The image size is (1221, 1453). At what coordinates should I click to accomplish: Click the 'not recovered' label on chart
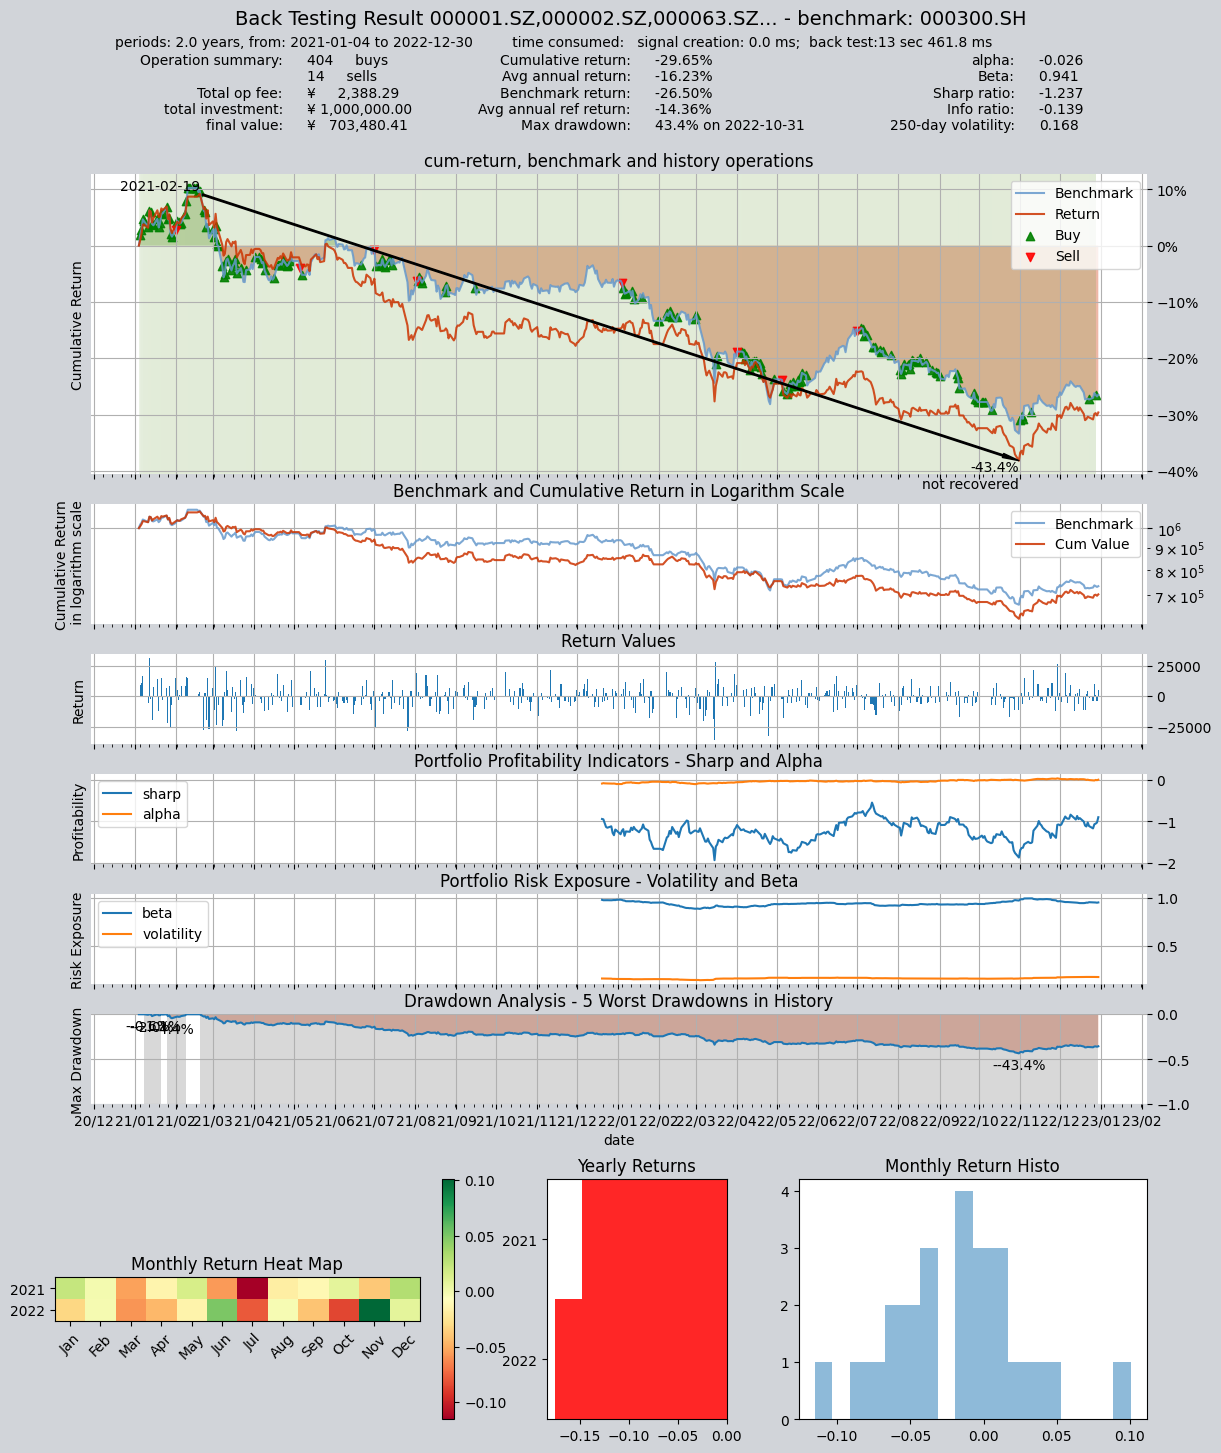click(x=970, y=484)
